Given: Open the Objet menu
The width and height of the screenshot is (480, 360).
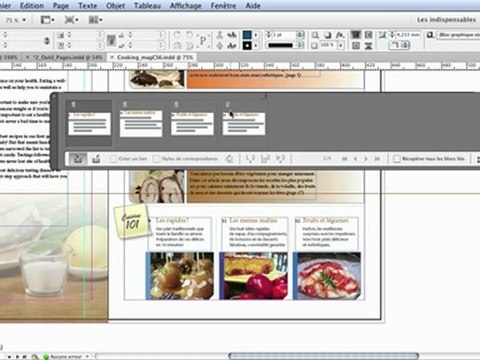Looking at the screenshot, I should (115, 6).
